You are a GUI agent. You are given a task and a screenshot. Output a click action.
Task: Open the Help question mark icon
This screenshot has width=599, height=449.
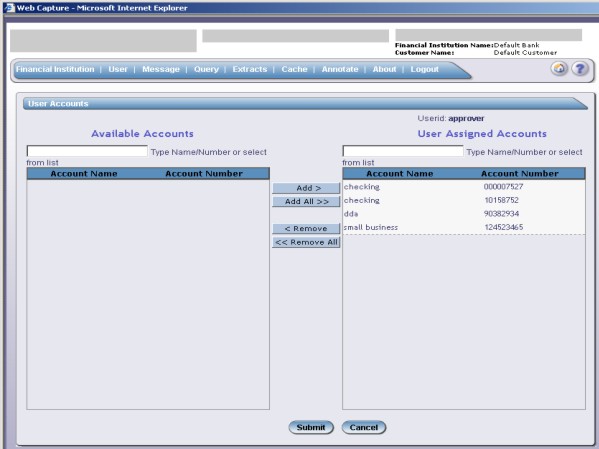(580, 69)
